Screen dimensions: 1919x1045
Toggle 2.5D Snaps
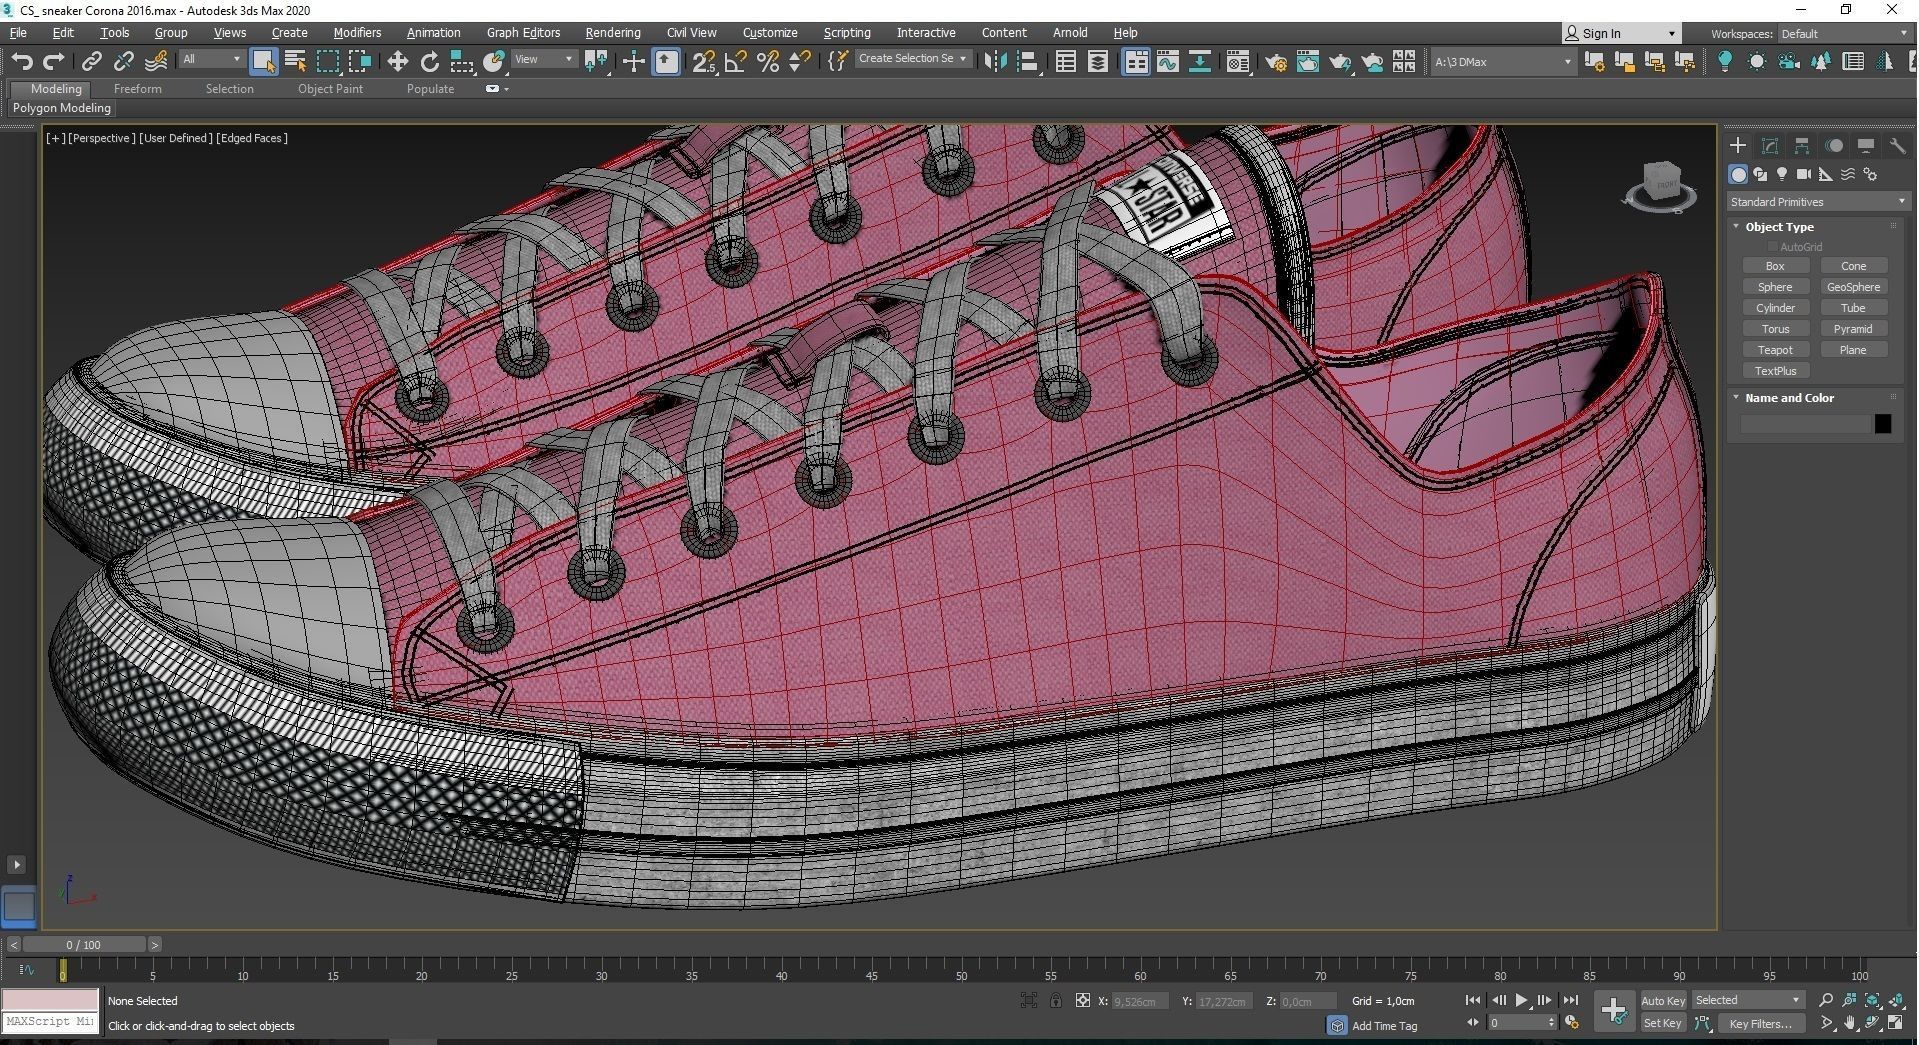(703, 62)
